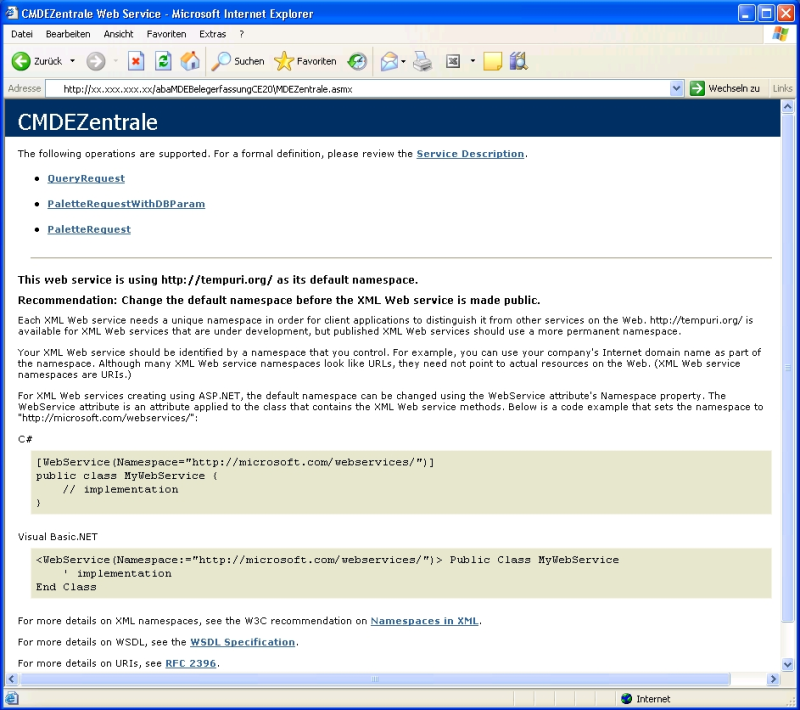Click the Wechseln zu go button
The image size is (800, 710).
point(725,89)
